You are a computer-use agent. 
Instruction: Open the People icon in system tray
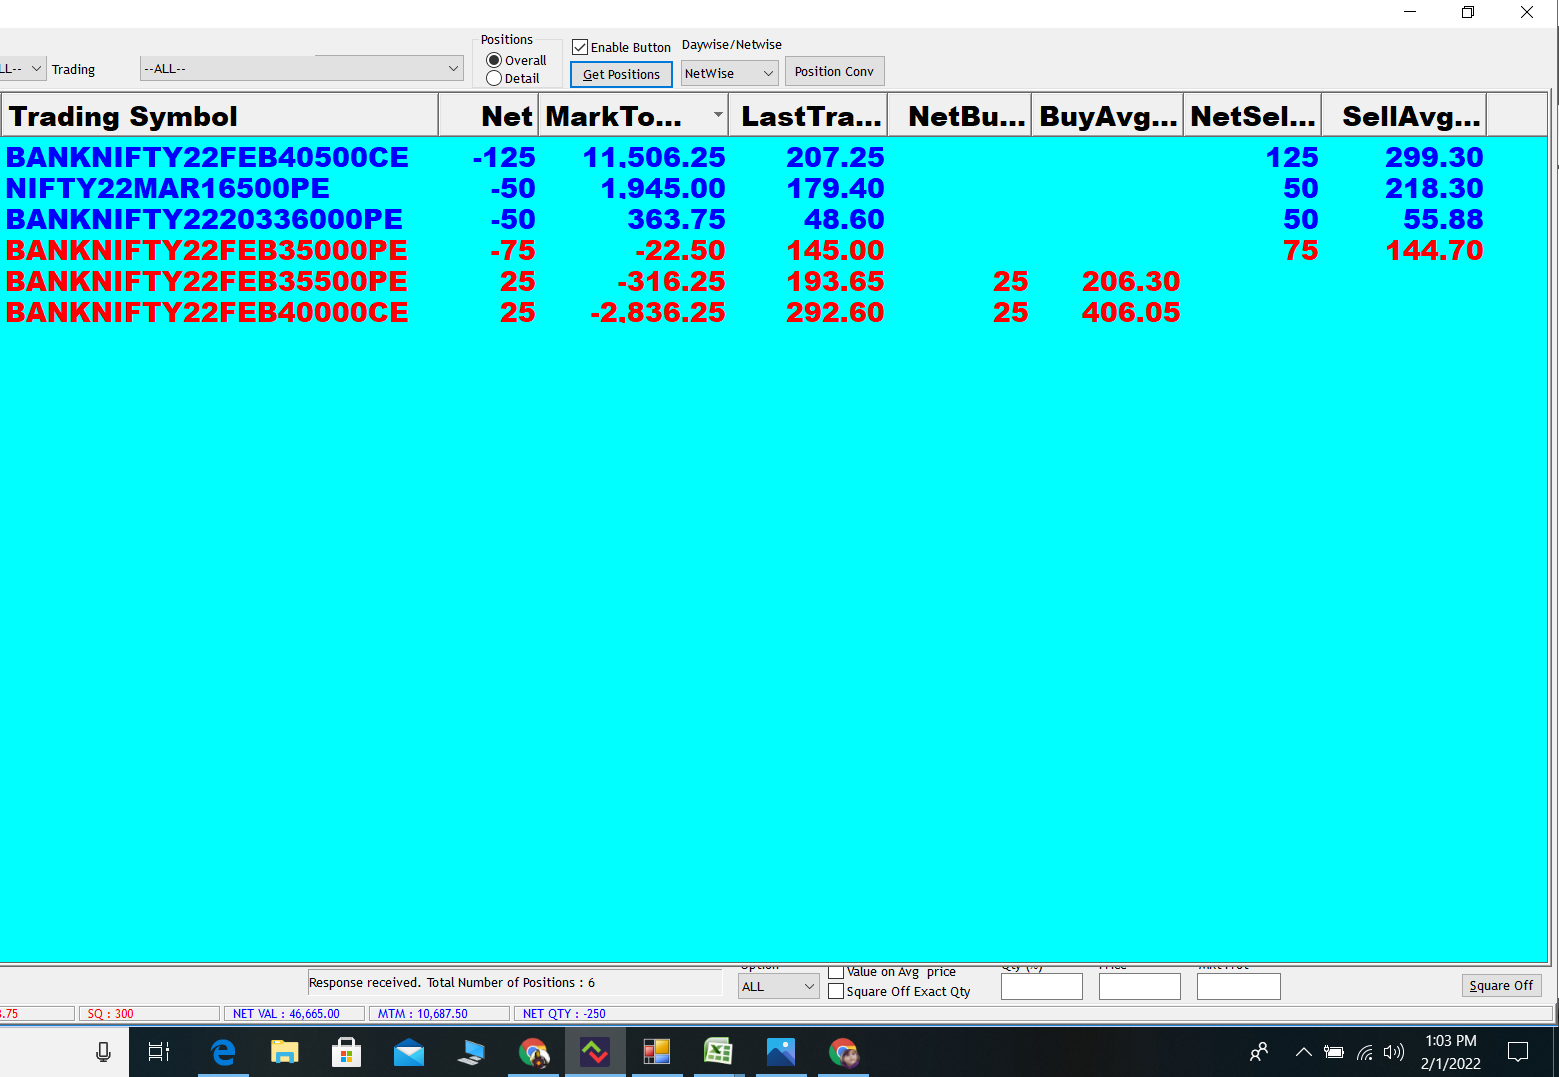point(1260,1052)
